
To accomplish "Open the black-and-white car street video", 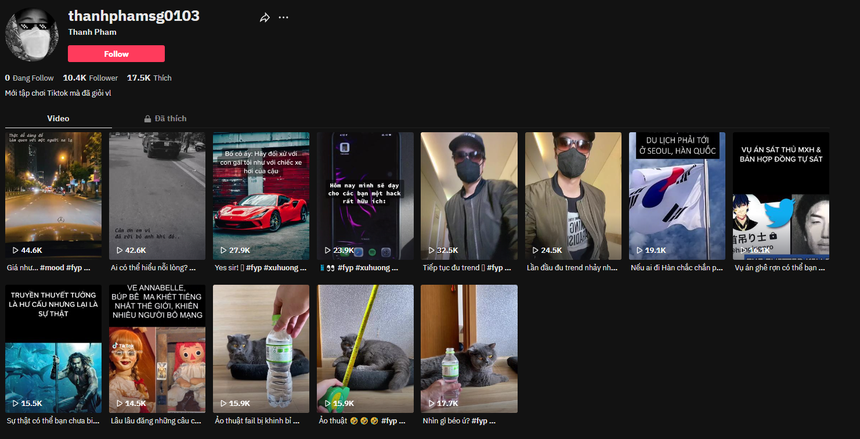I will tap(157, 195).
